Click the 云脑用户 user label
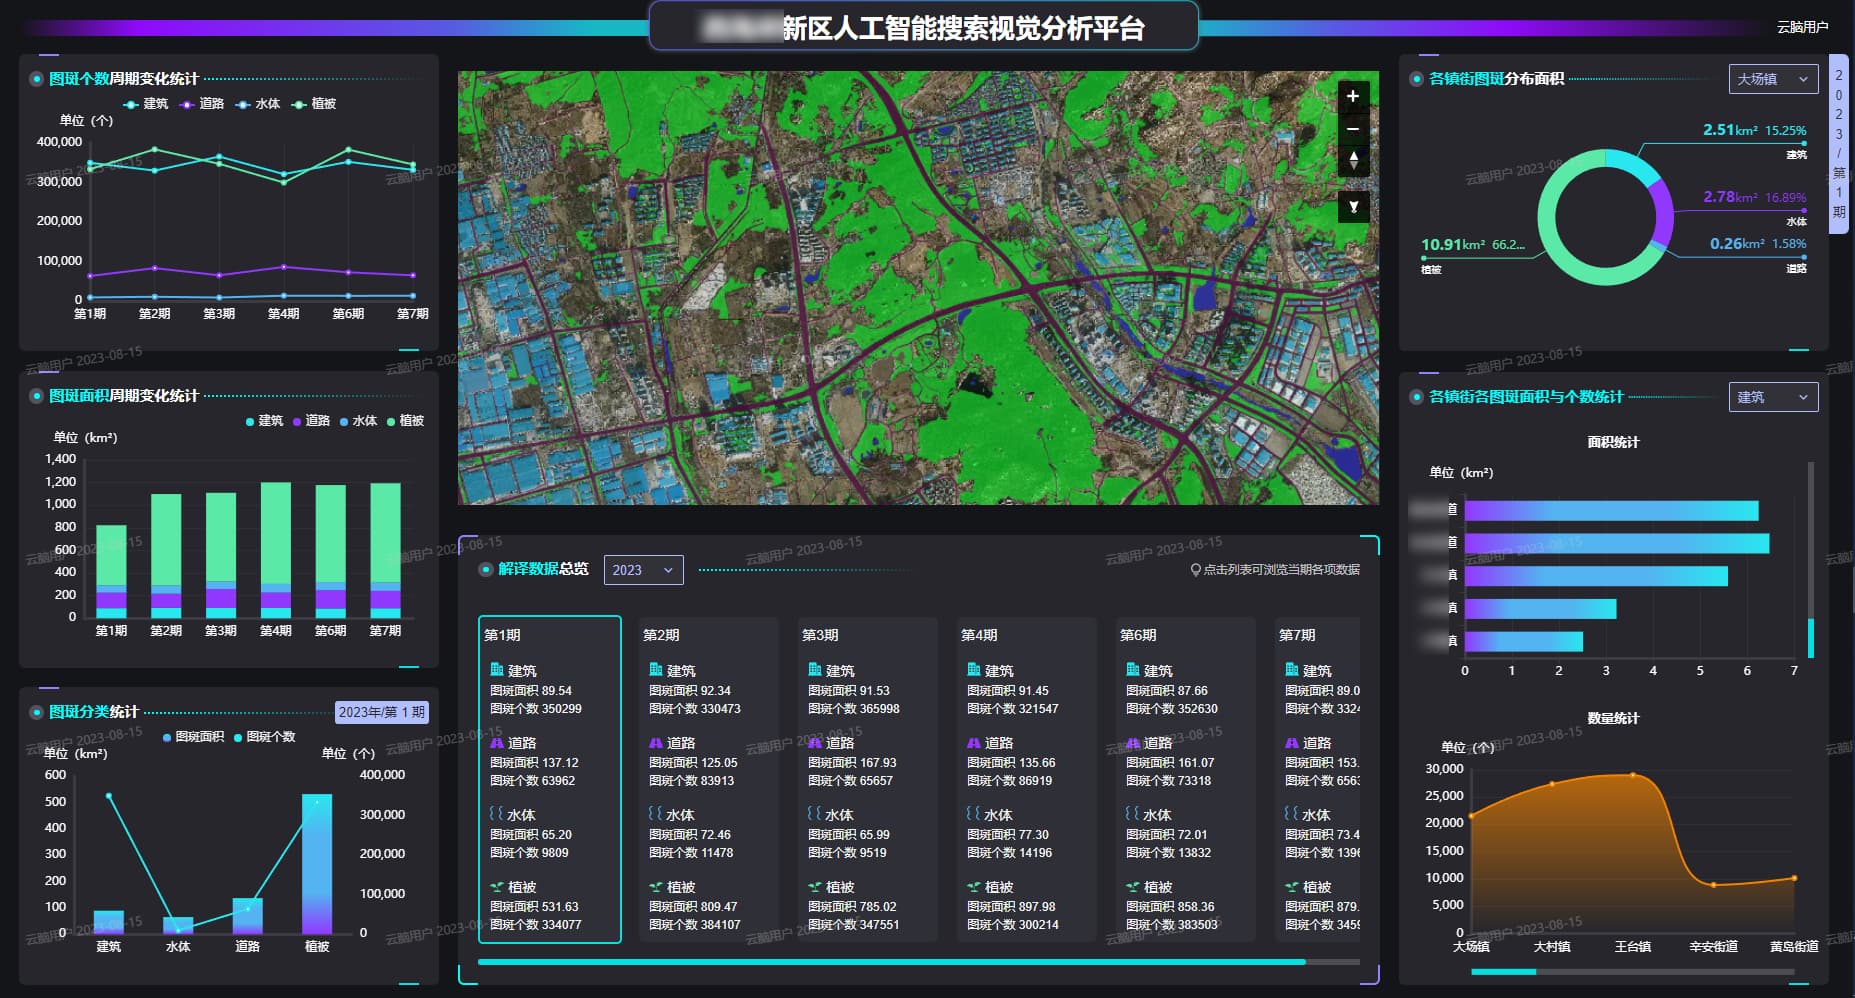 coord(1802,27)
